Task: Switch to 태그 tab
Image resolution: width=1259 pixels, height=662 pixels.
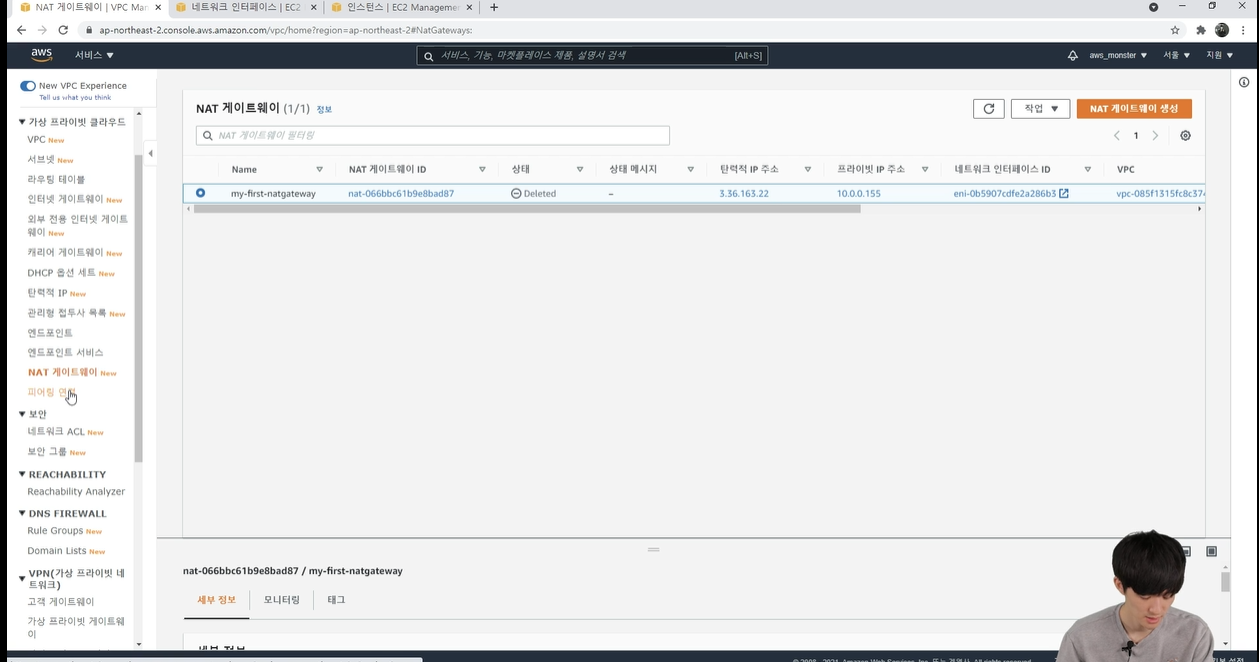Action: click(x=336, y=600)
